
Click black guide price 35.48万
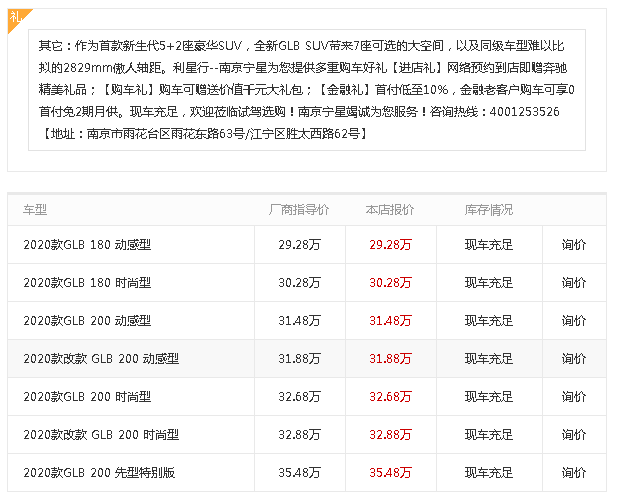299,473
